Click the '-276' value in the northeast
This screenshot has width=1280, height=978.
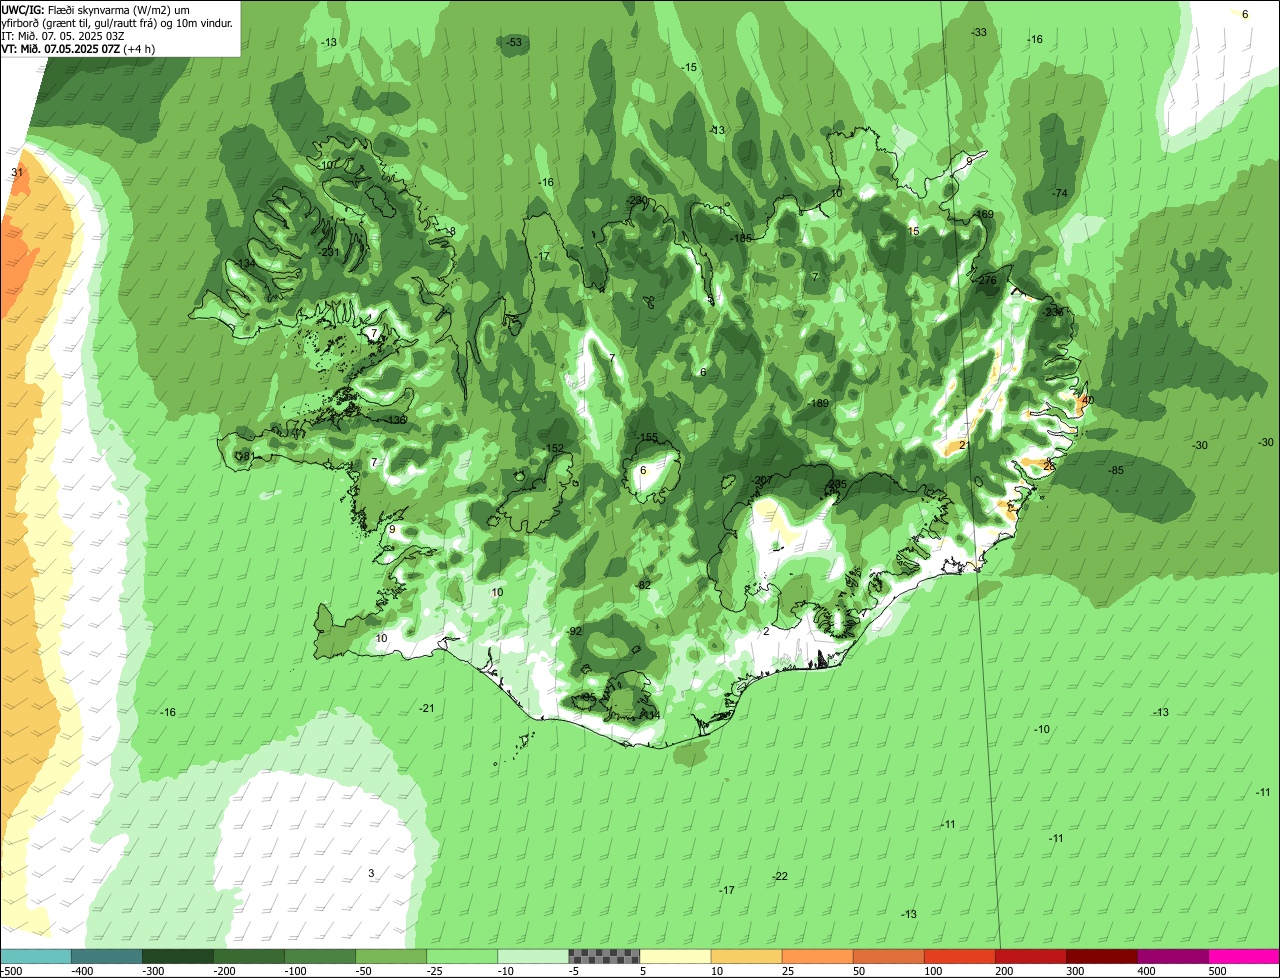click(x=987, y=280)
